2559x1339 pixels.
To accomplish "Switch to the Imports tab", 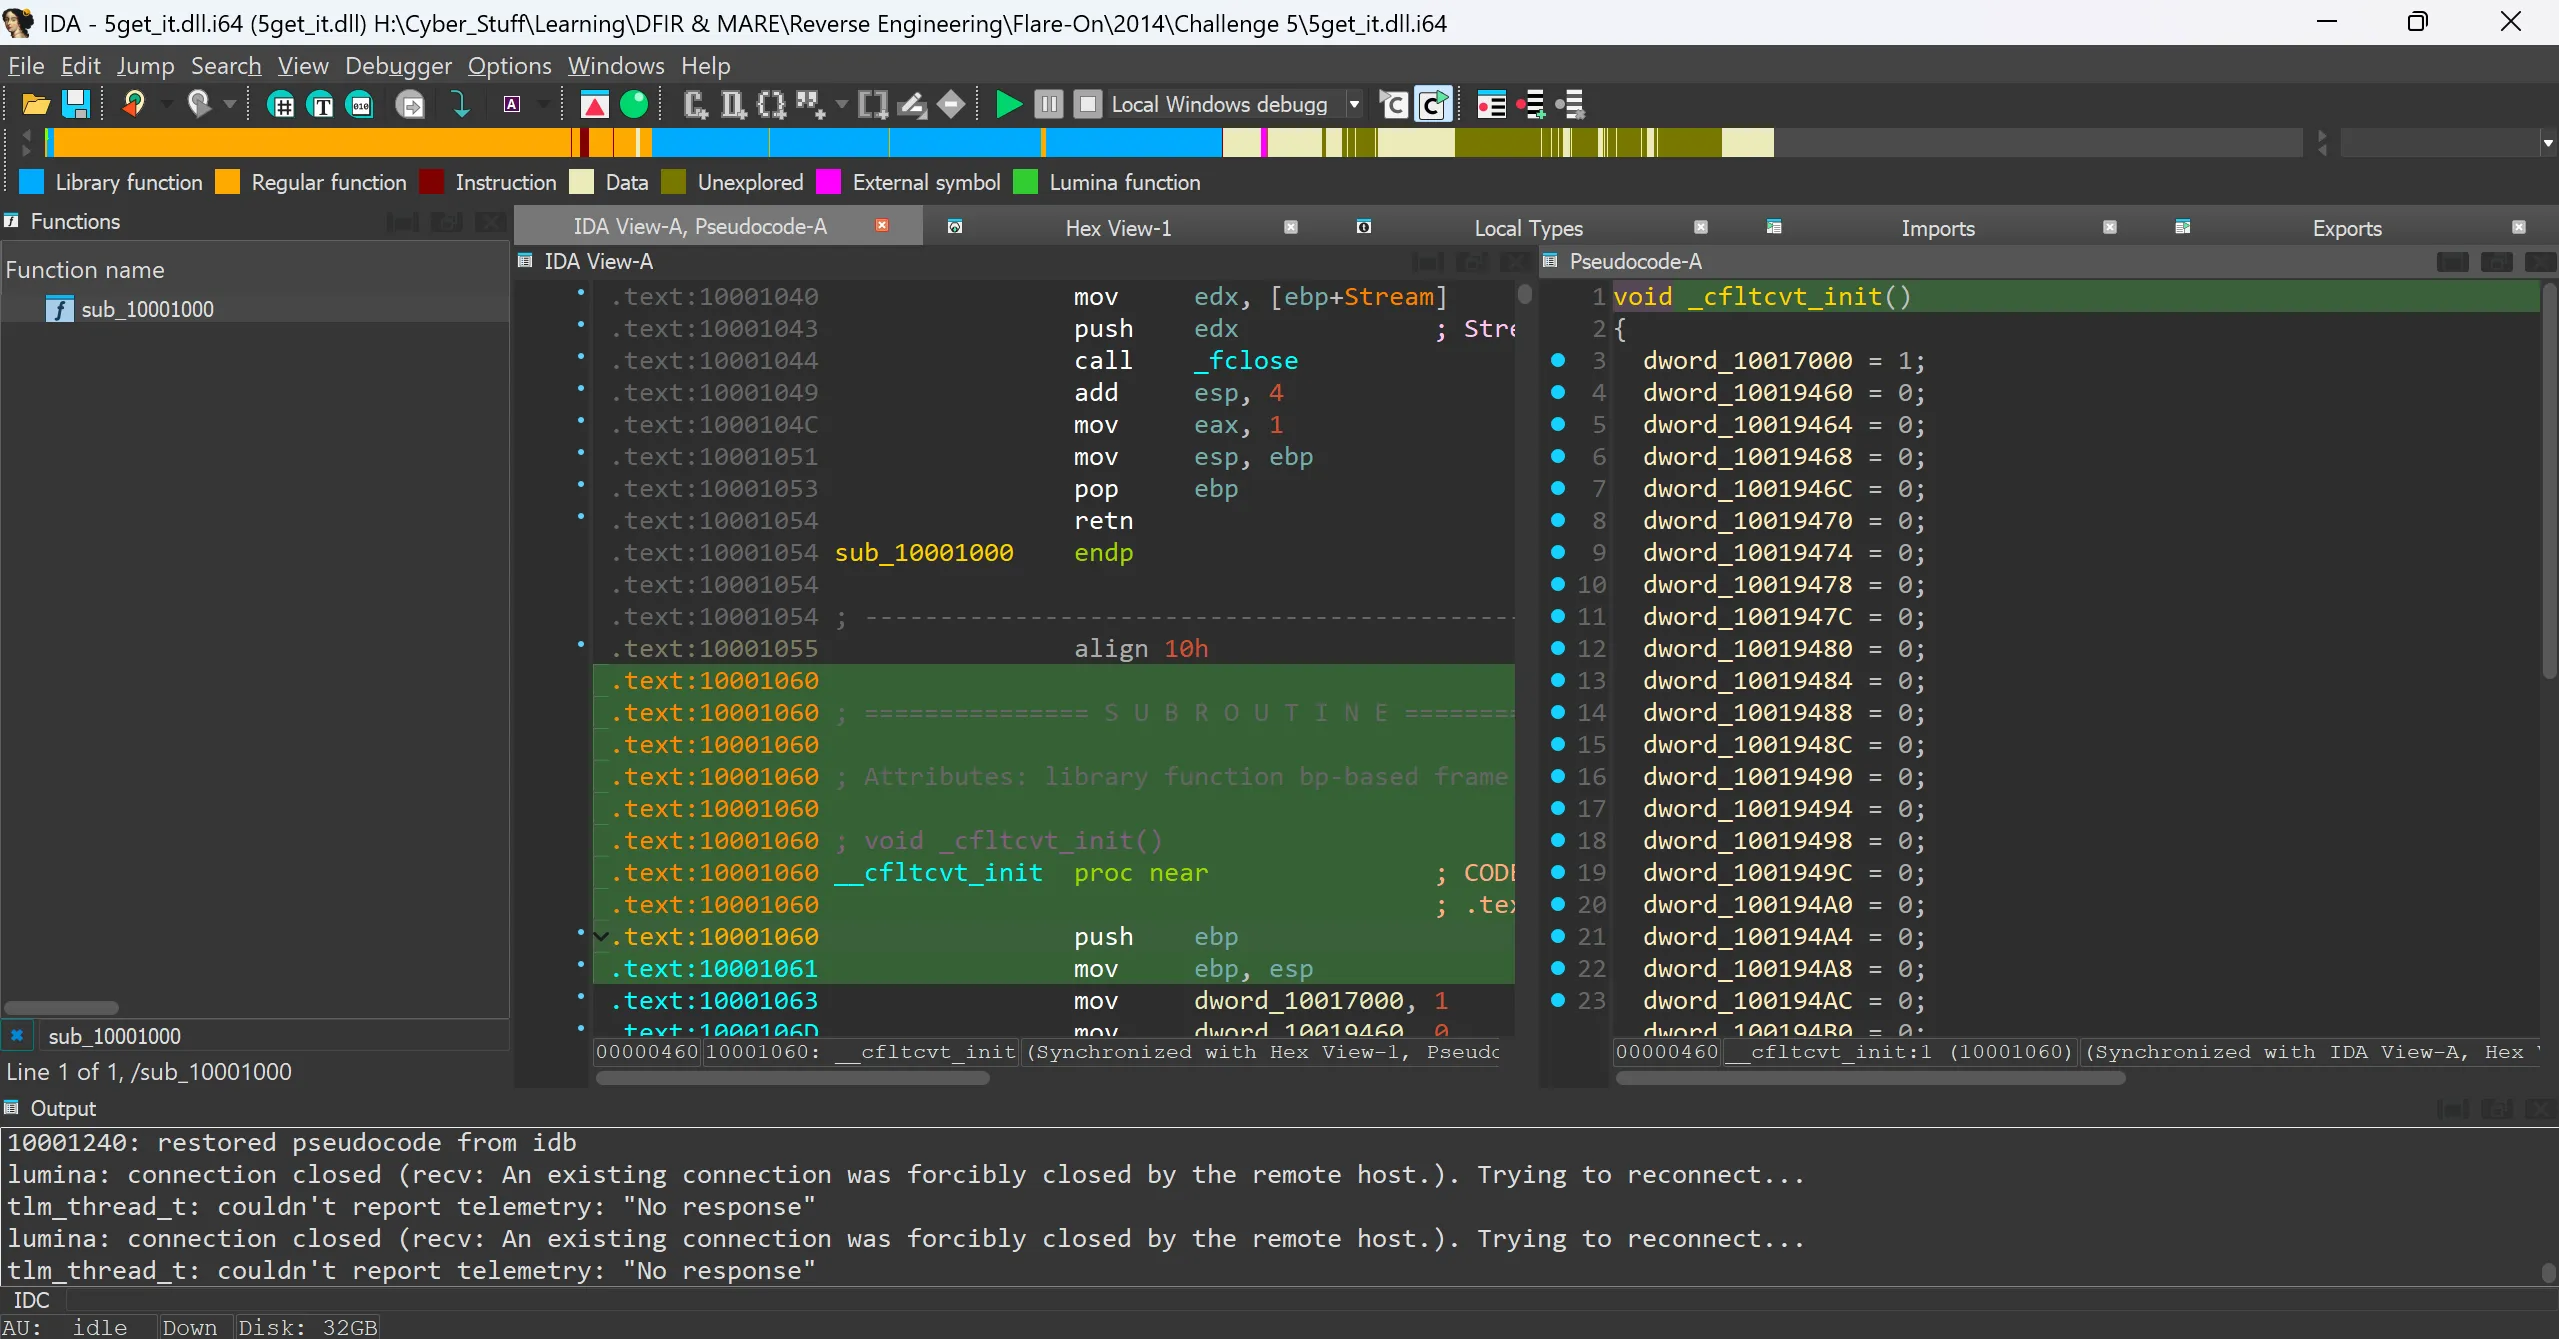I will tap(1937, 228).
